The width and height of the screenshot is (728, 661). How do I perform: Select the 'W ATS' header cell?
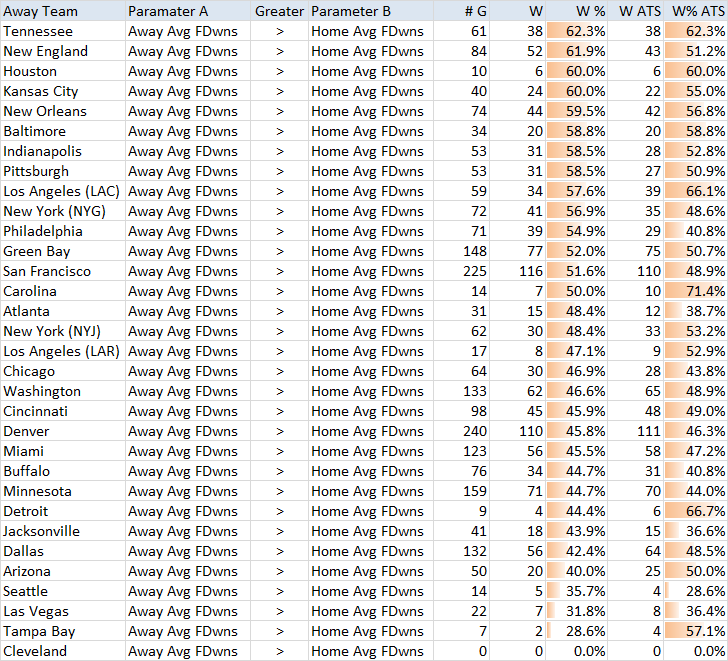tap(636, 10)
